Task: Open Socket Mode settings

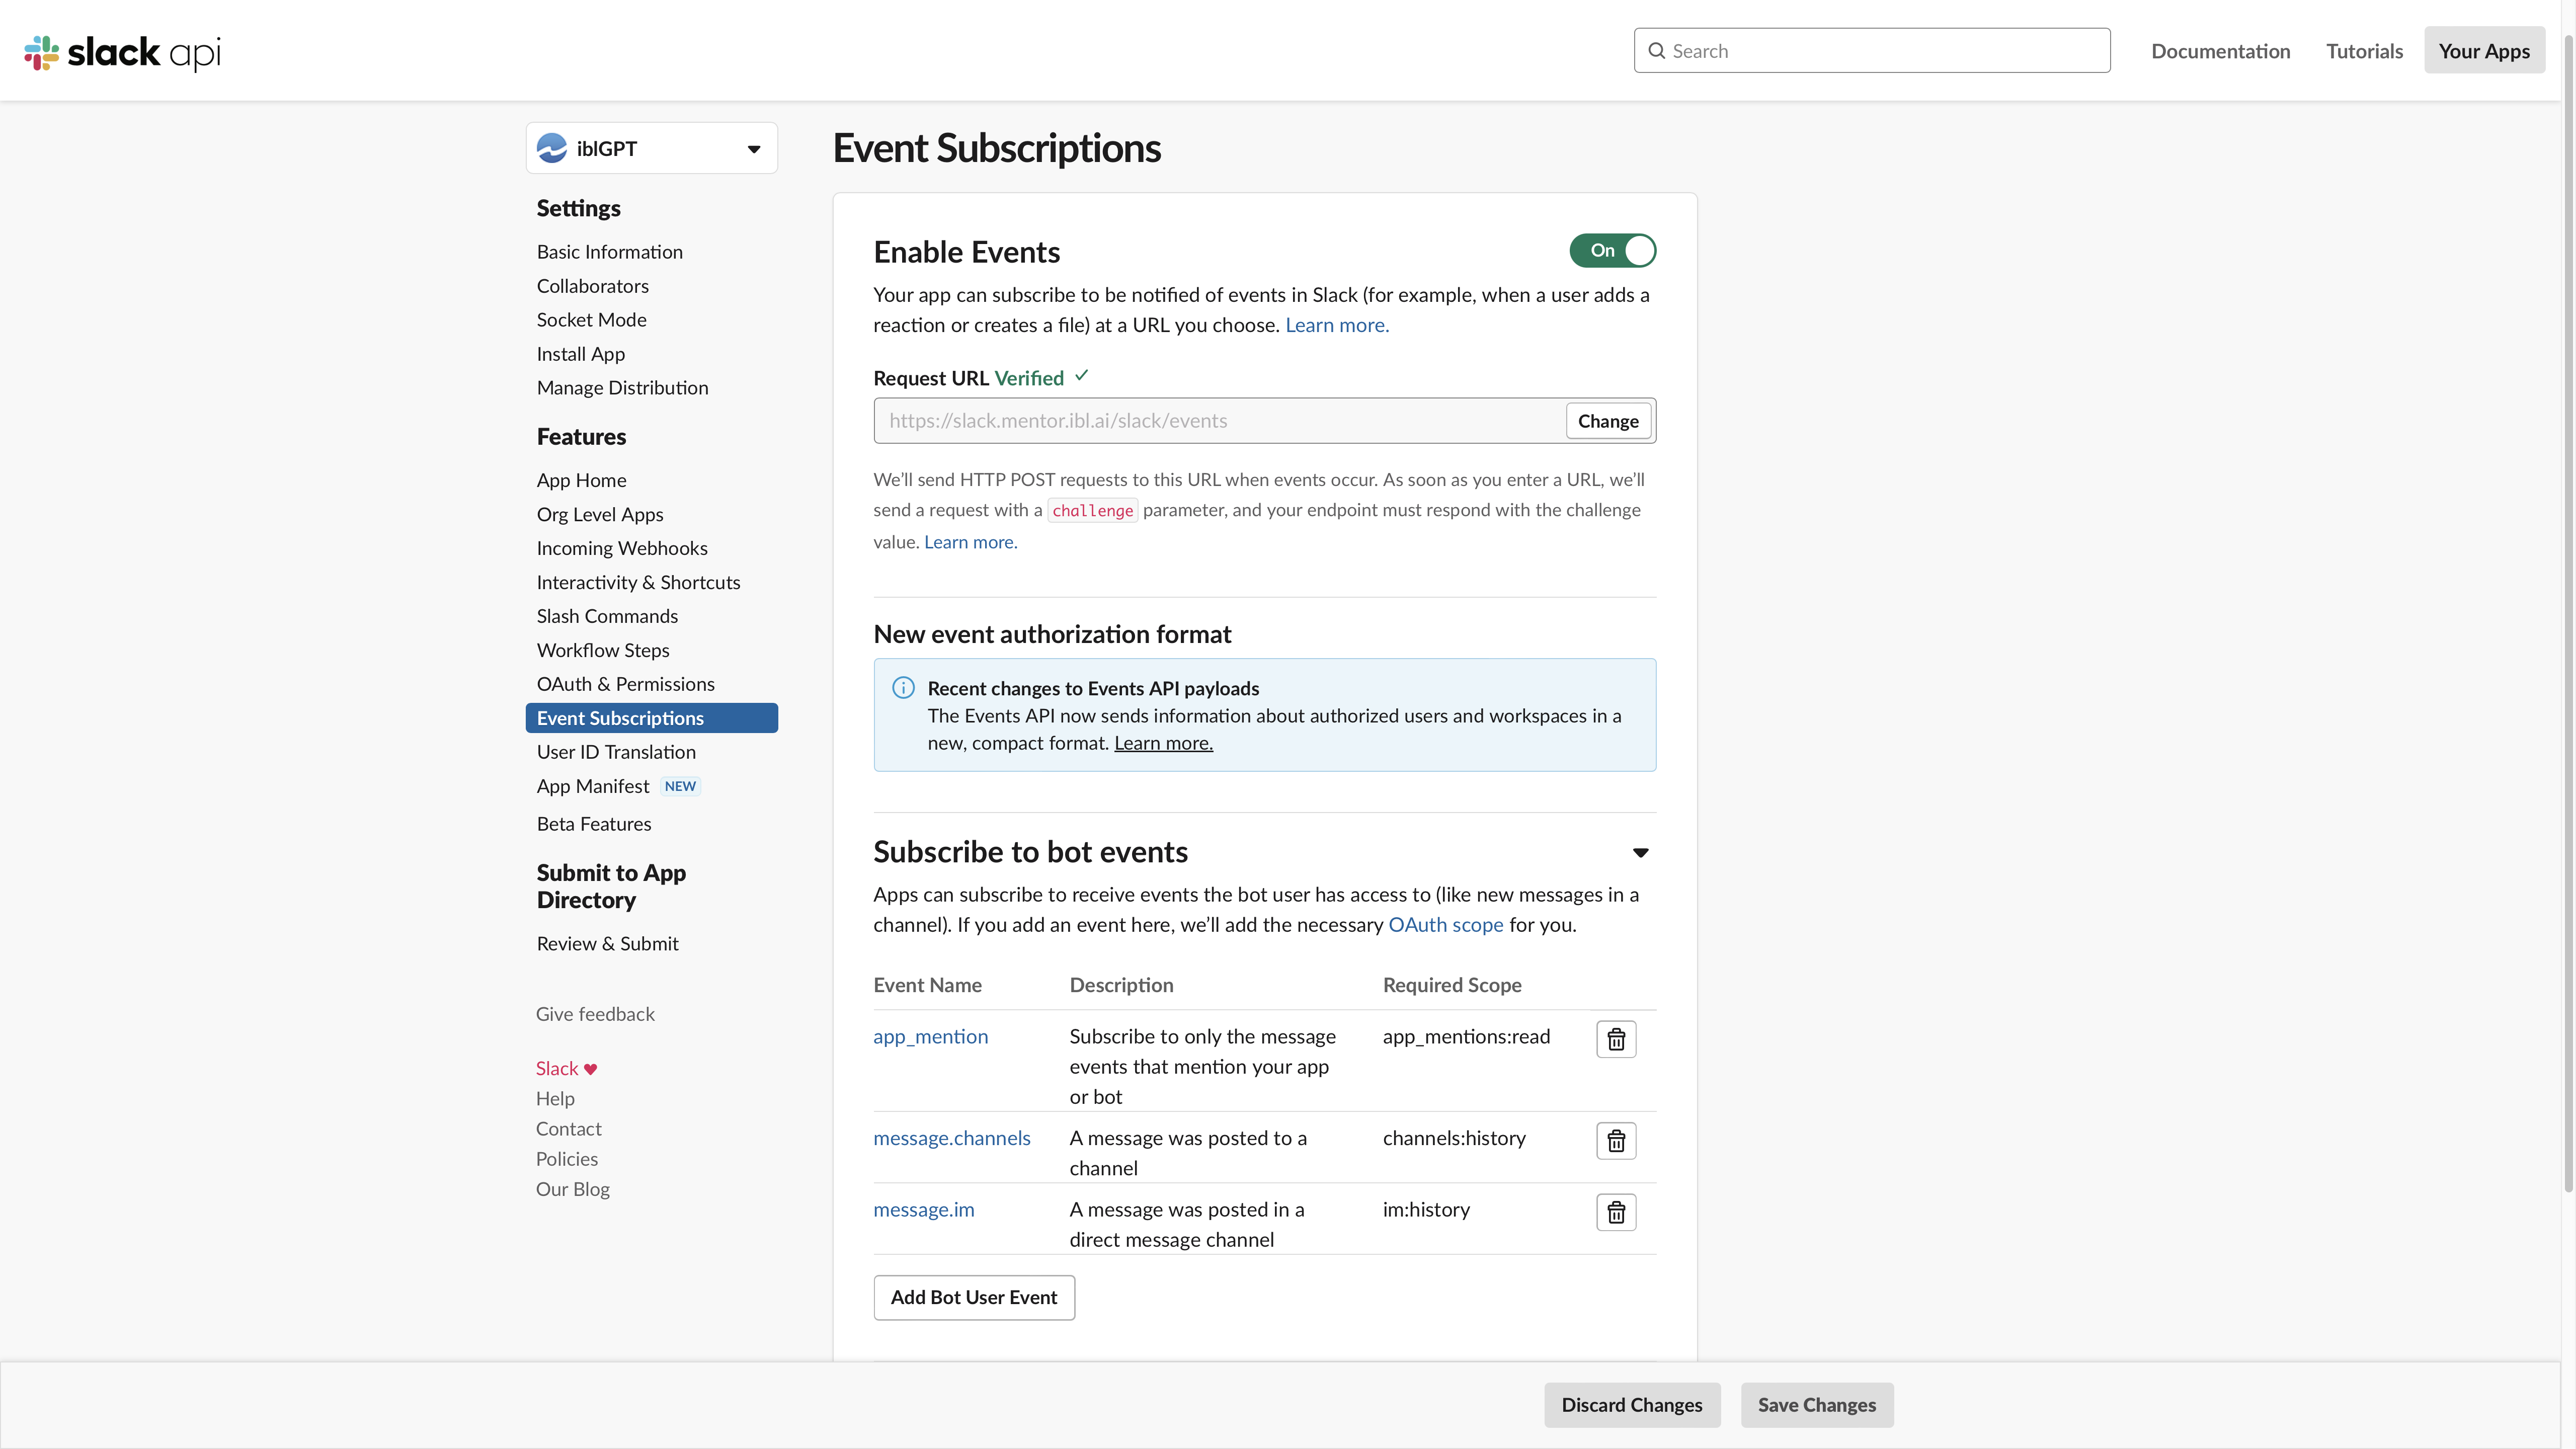Action: (x=591, y=320)
